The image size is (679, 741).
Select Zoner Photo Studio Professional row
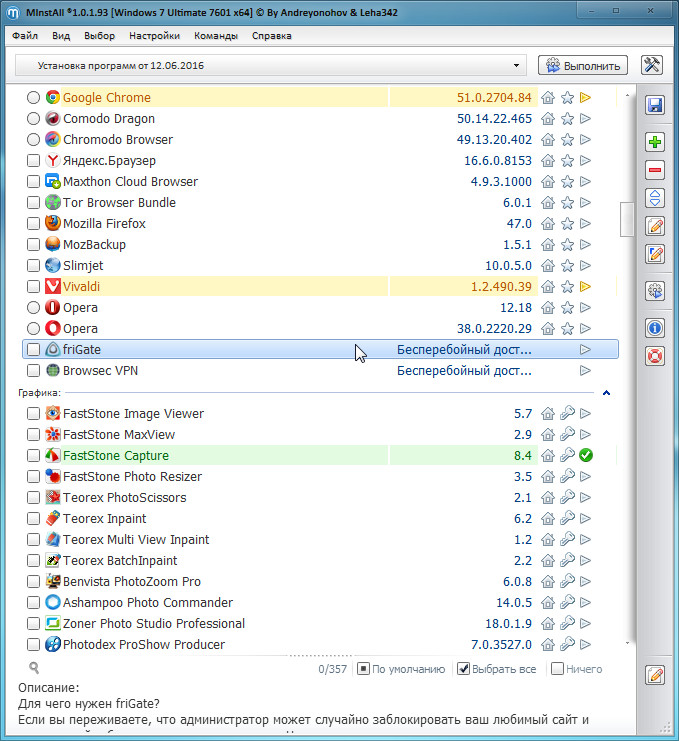[x=154, y=623]
